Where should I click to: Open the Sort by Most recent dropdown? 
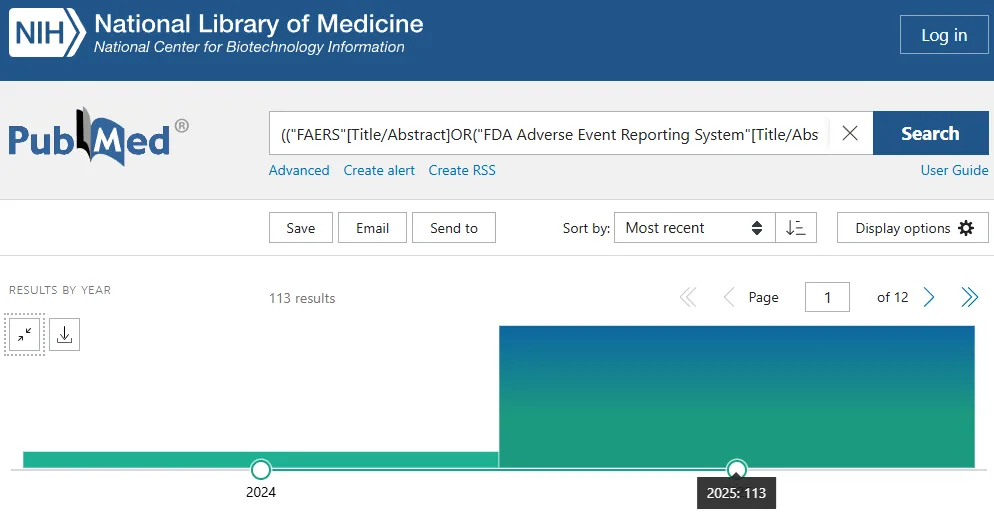[x=694, y=228]
